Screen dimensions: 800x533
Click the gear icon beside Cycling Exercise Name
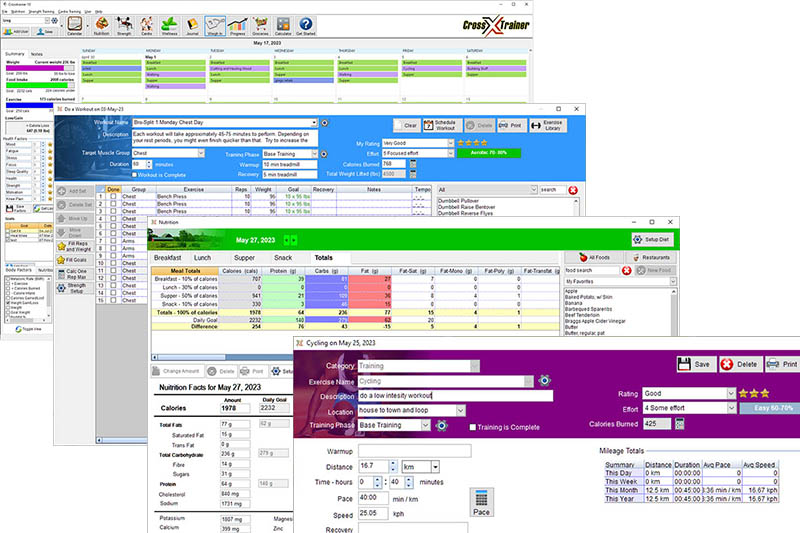pyautogui.click(x=544, y=380)
